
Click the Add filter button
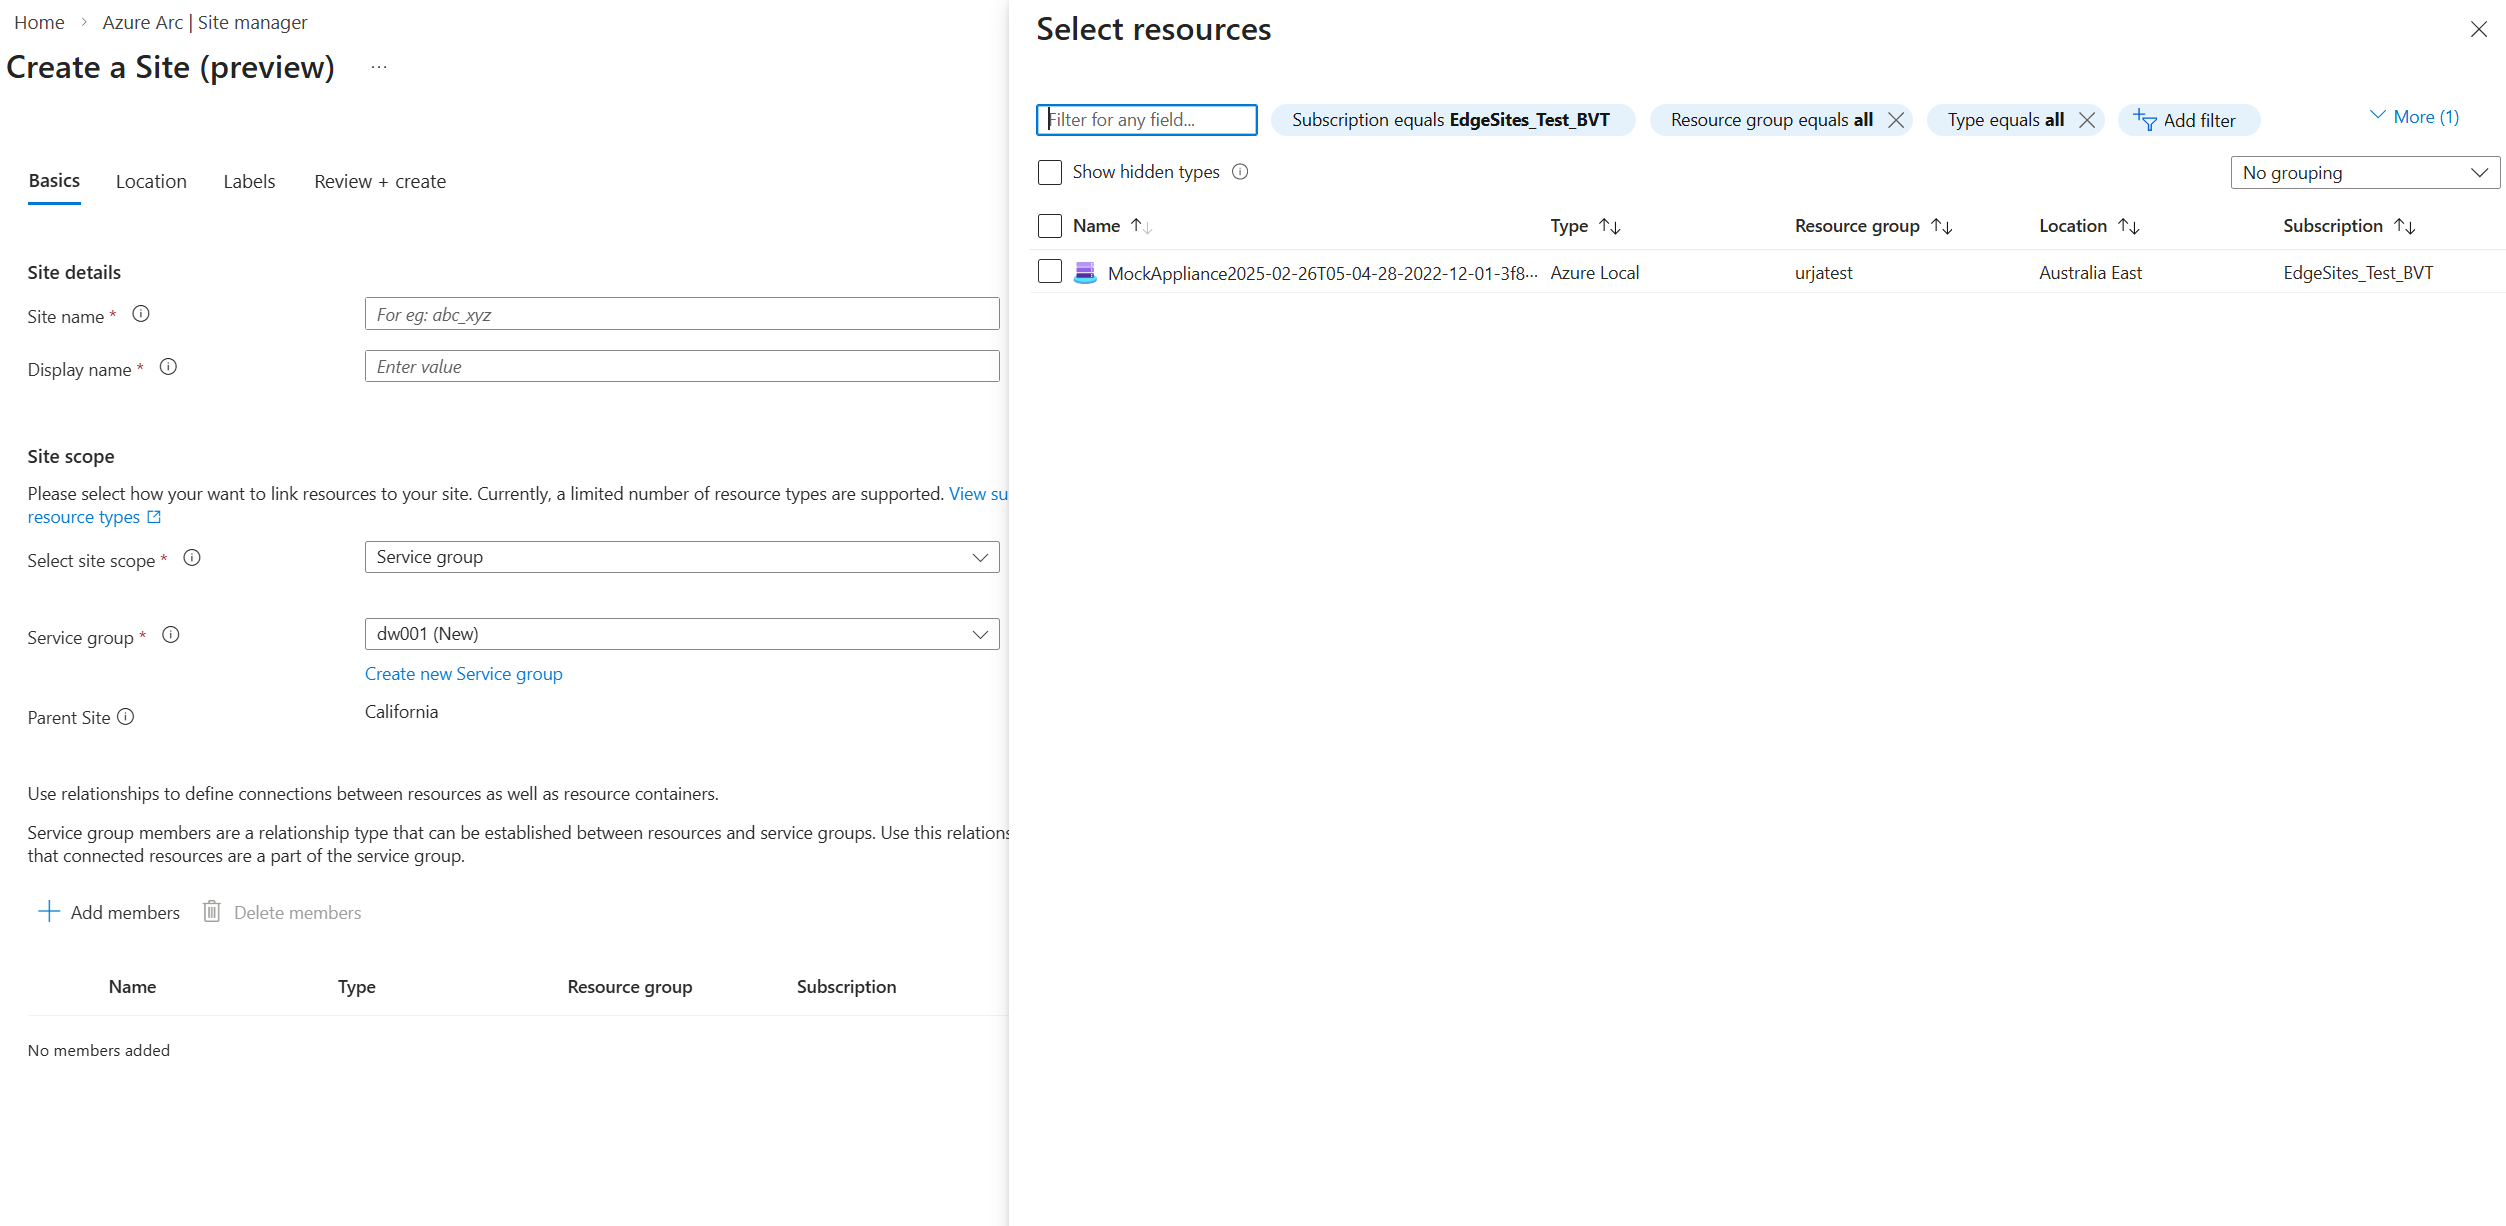(x=2188, y=120)
